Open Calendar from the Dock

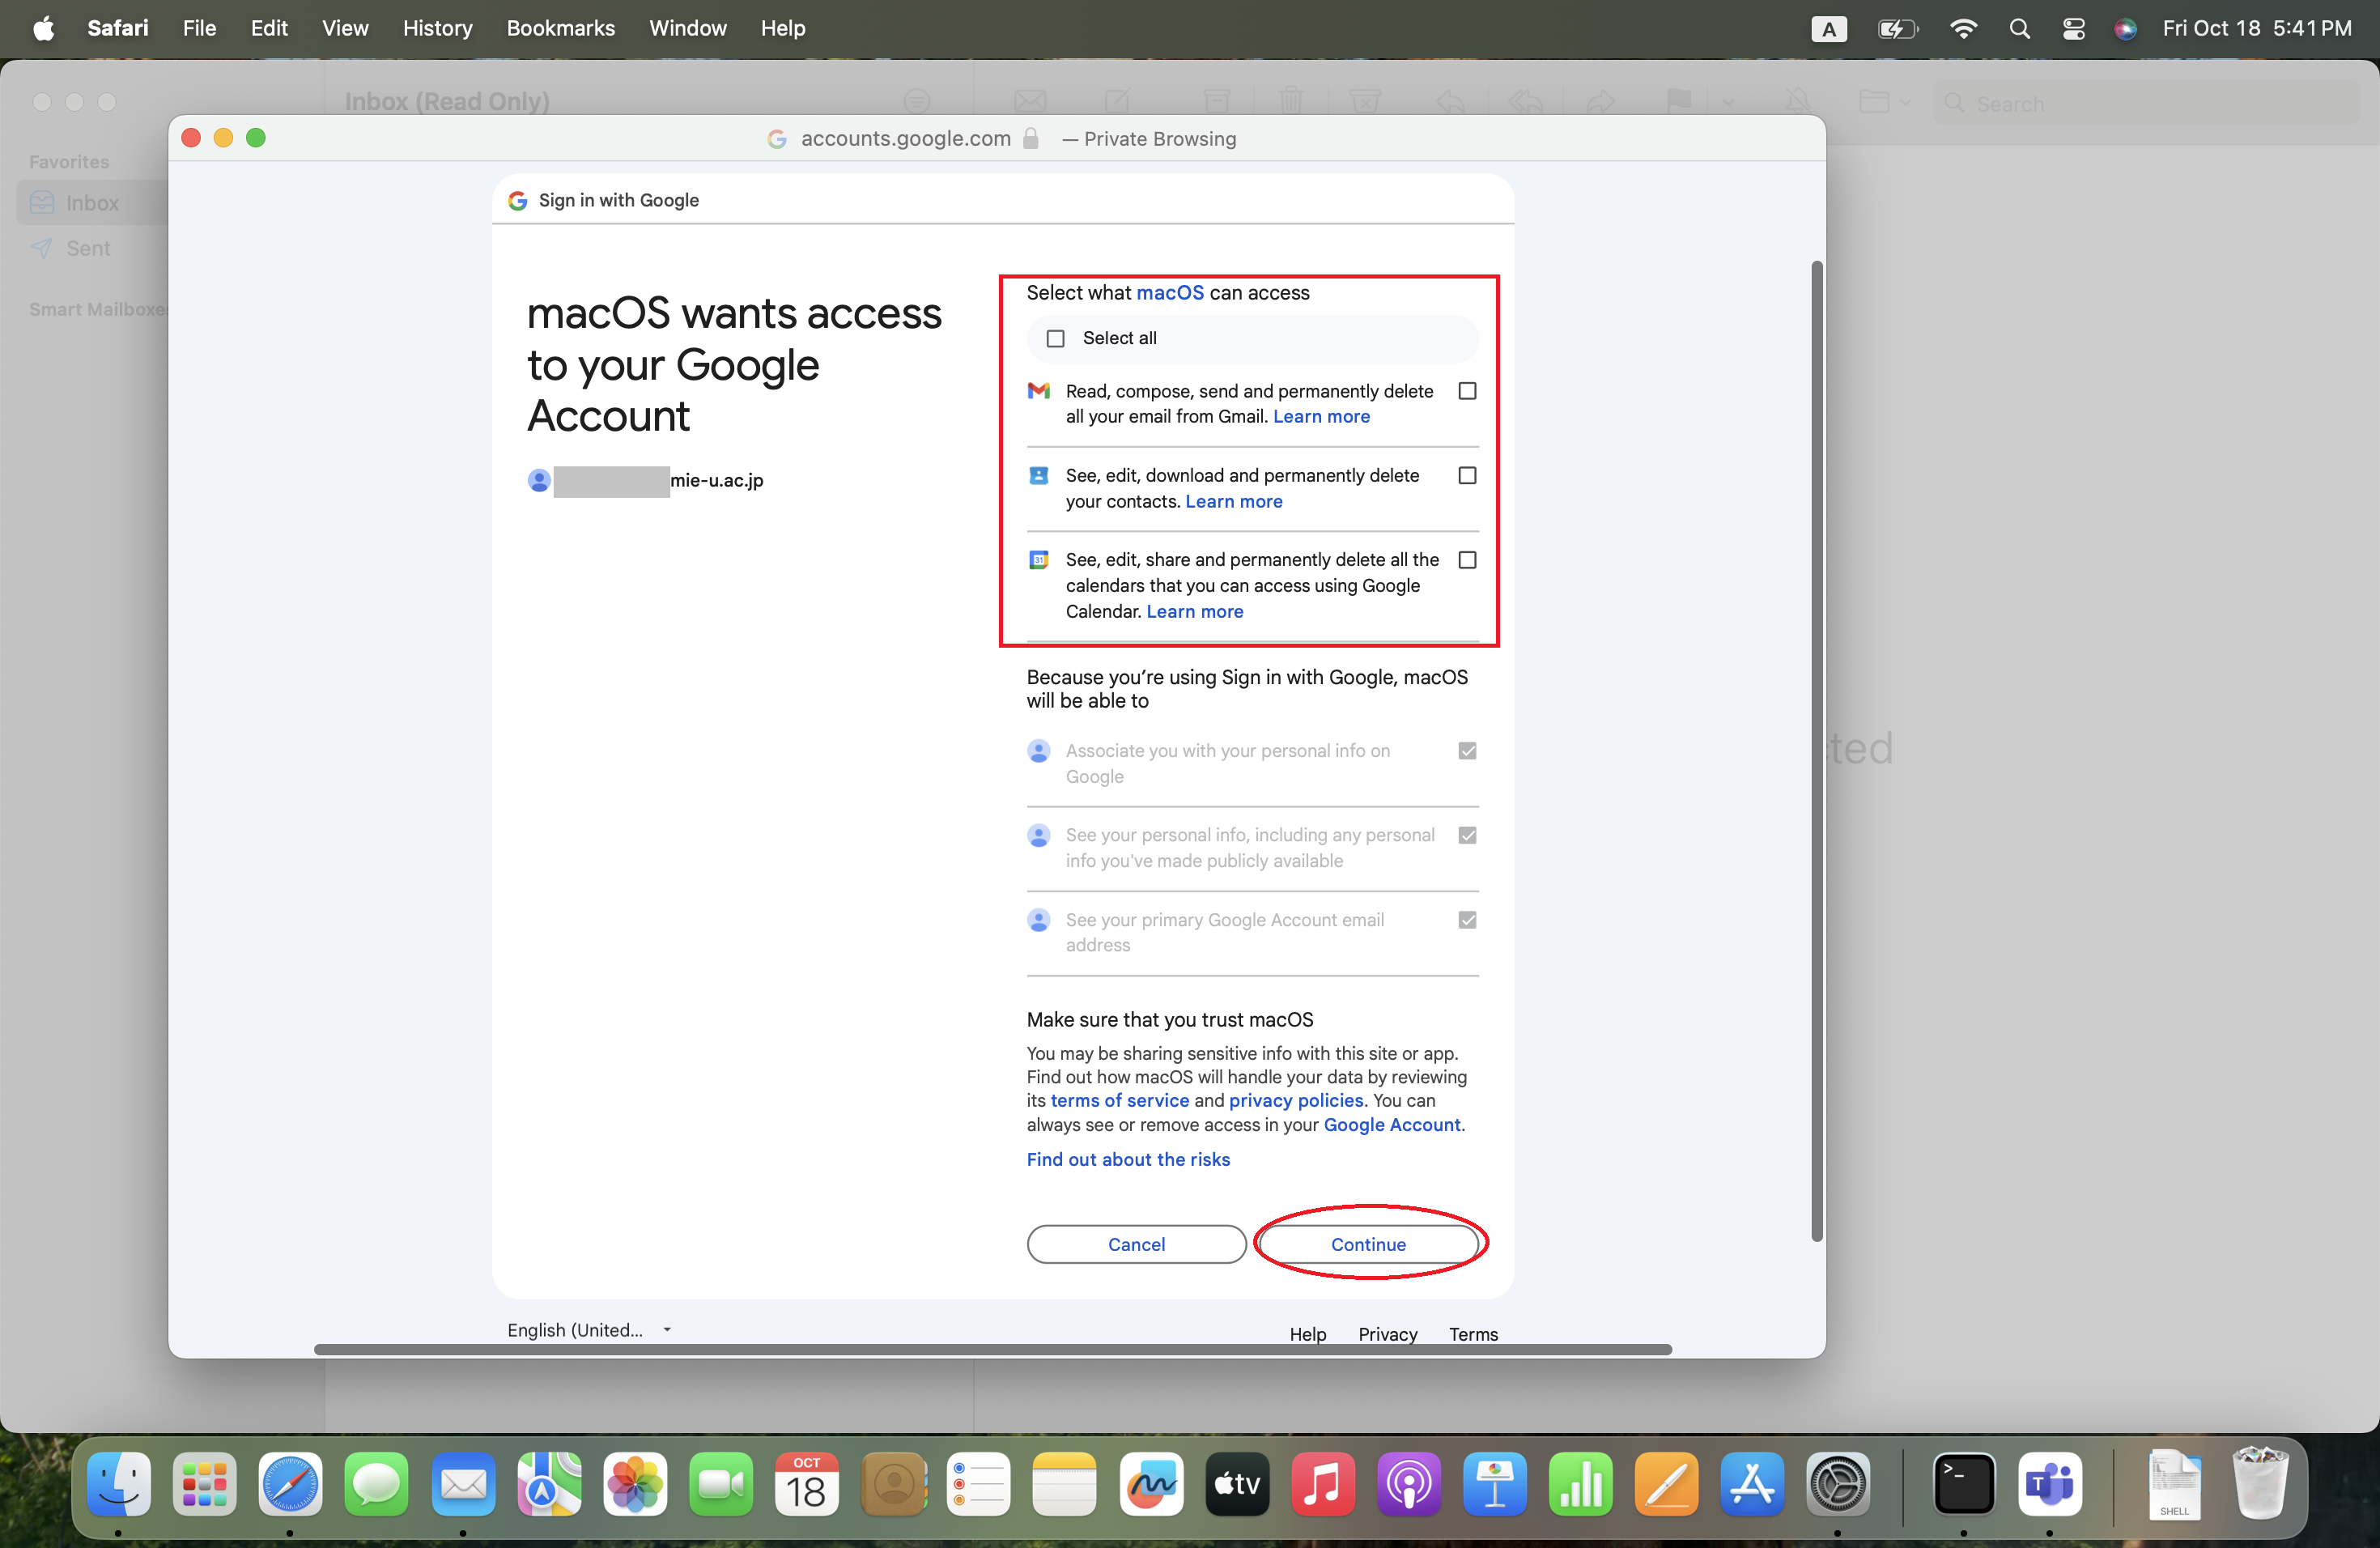tap(807, 1483)
